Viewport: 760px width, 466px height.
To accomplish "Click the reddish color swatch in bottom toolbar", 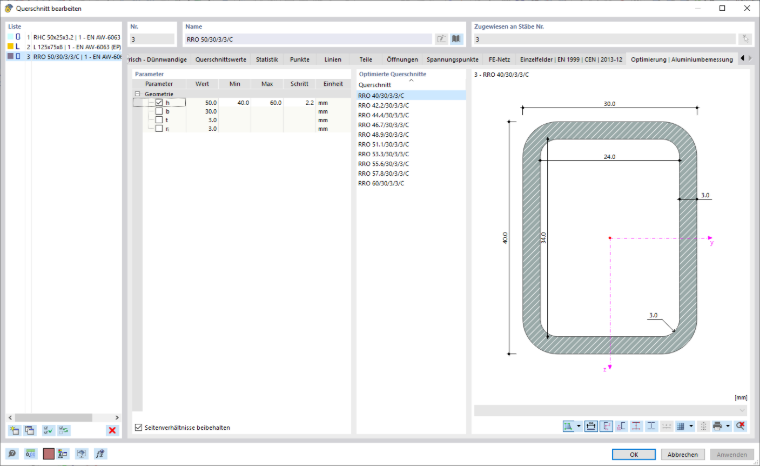I will pos(48,454).
